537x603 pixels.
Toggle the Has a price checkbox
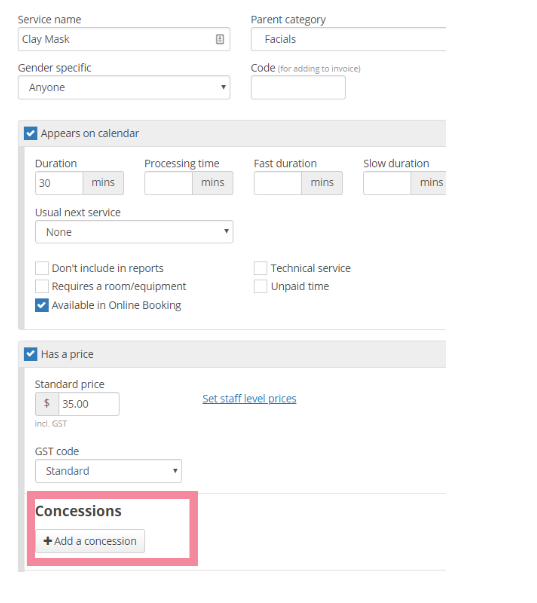(30, 354)
